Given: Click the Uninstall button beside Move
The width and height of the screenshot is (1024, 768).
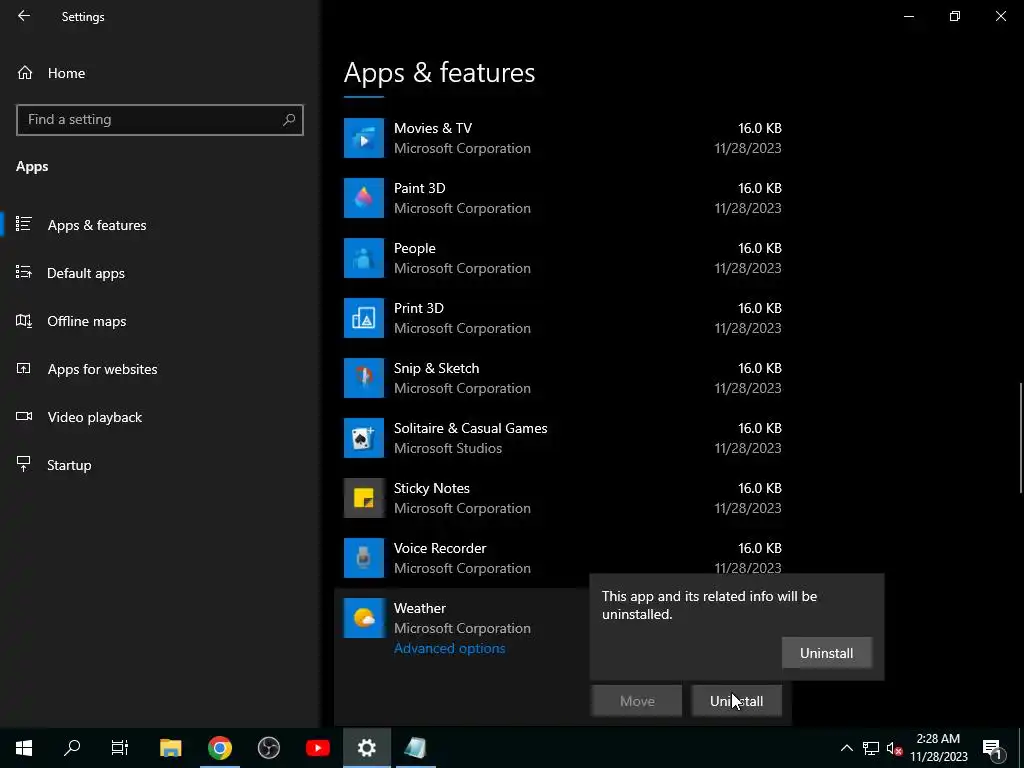Looking at the screenshot, I should (x=736, y=701).
